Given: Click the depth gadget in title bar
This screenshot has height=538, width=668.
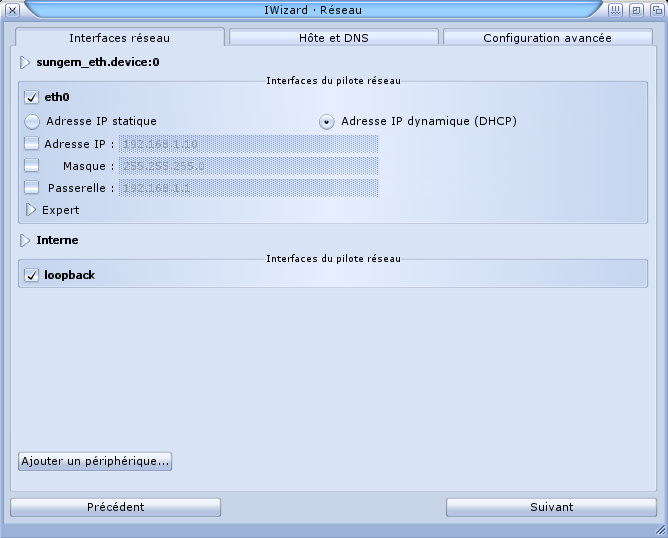Looking at the screenshot, I should tap(657, 10).
